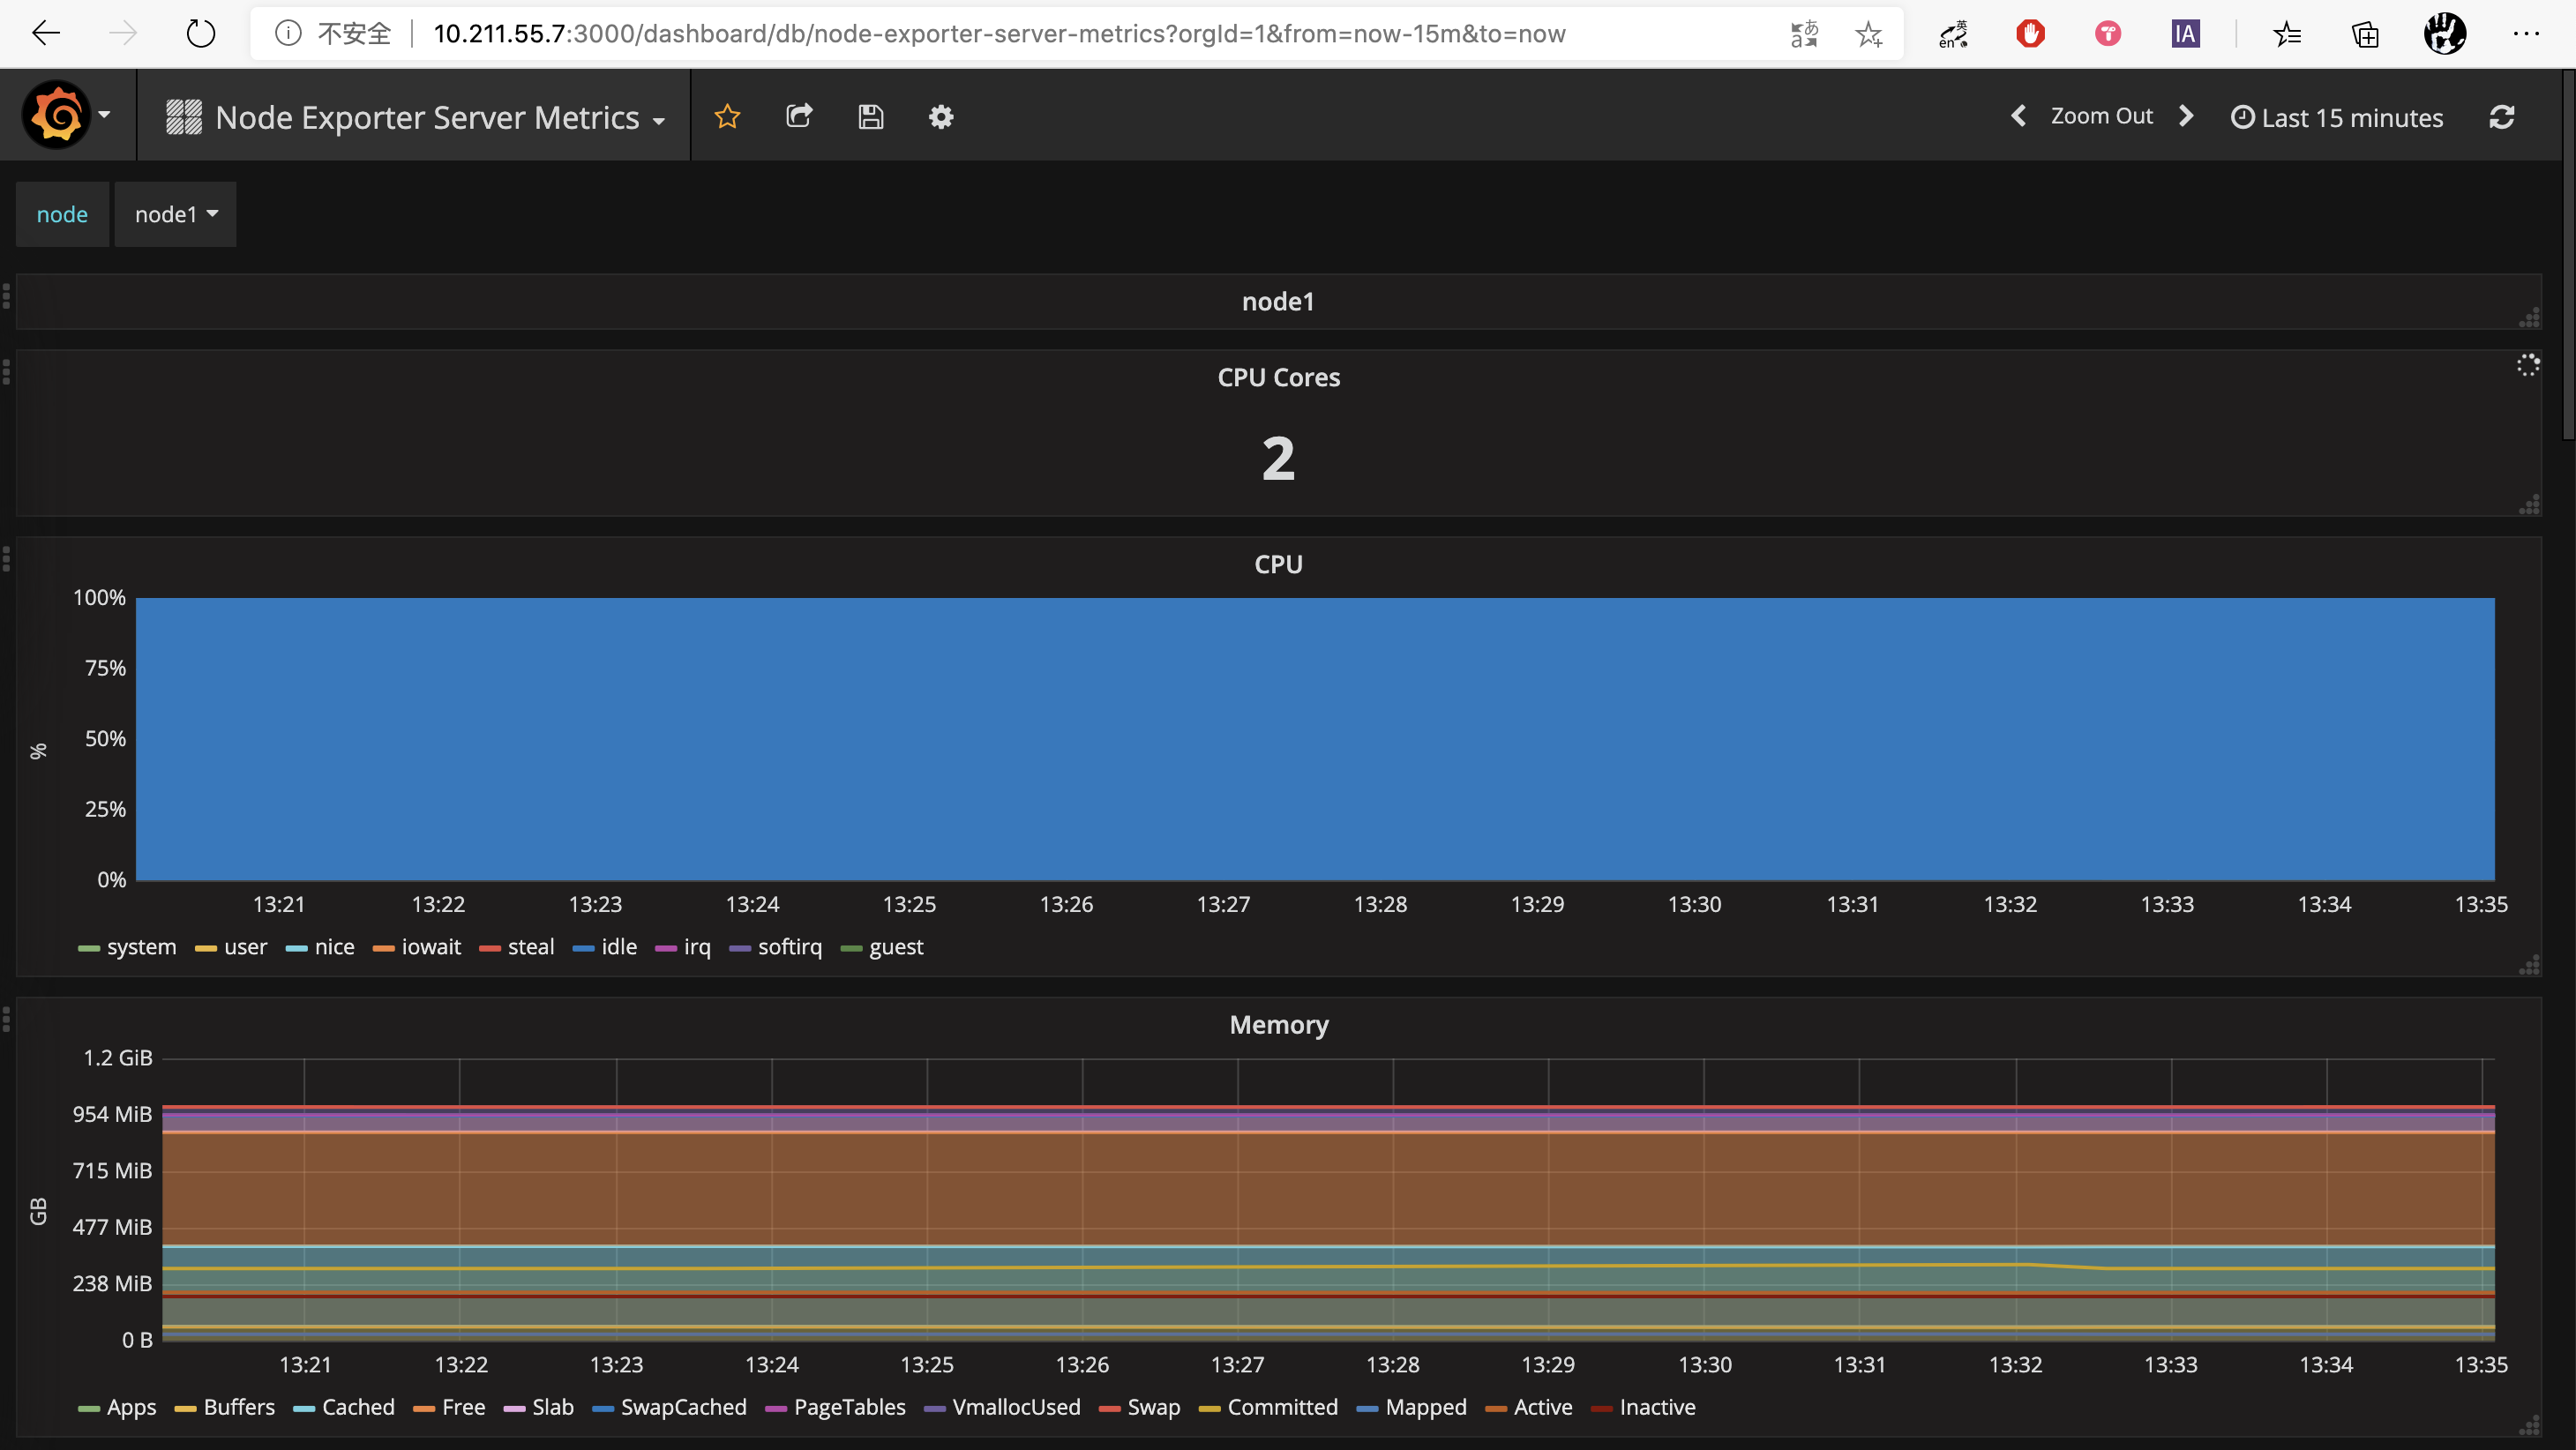
Task: Open the Memory panel title menu
Action: click(x=1279, y=1025)
